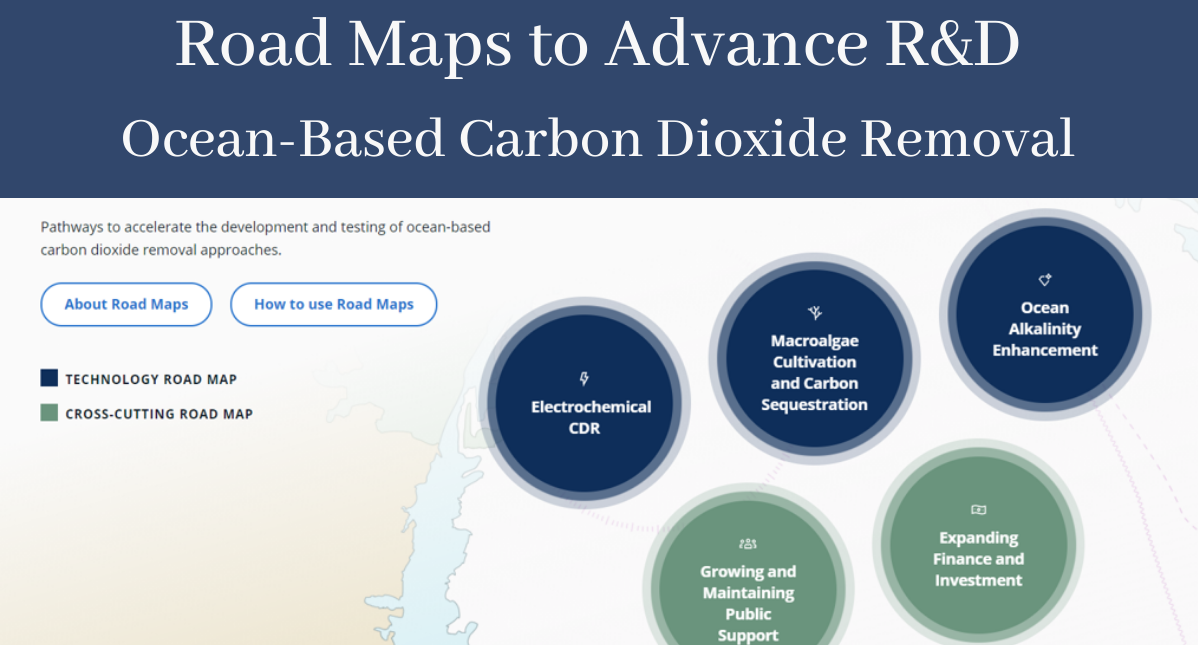Image resolution: width=1198 pixels, height=645 pixels.
Task: Select the Ocean Alkalinity Enhancement bubble
Action: pos(1045,313)
